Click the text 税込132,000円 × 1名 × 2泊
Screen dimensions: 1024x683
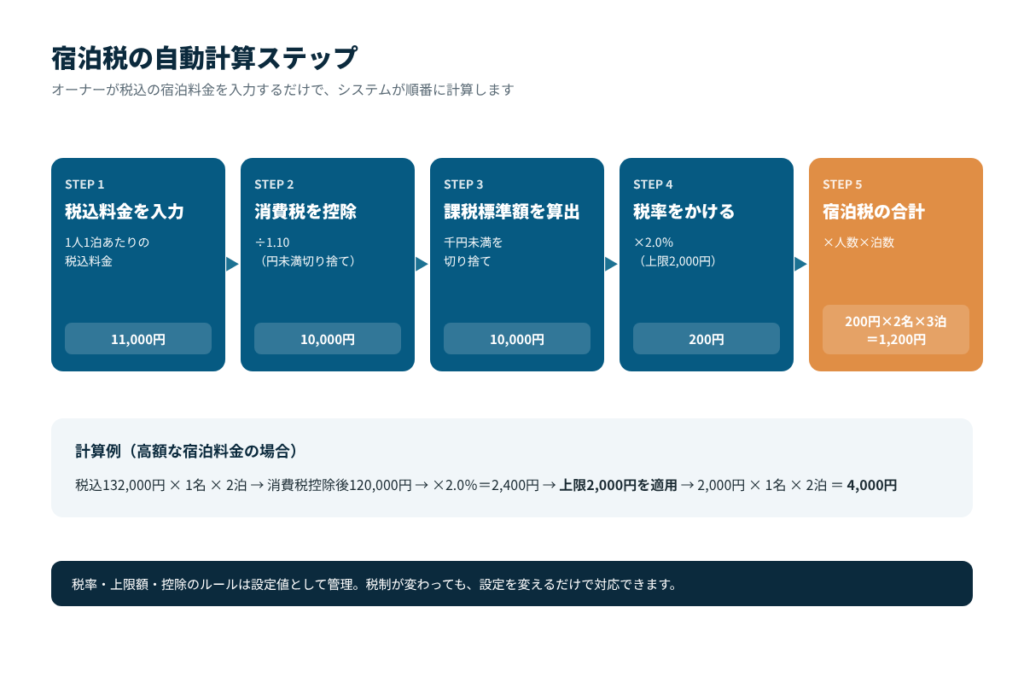(161, 485)
